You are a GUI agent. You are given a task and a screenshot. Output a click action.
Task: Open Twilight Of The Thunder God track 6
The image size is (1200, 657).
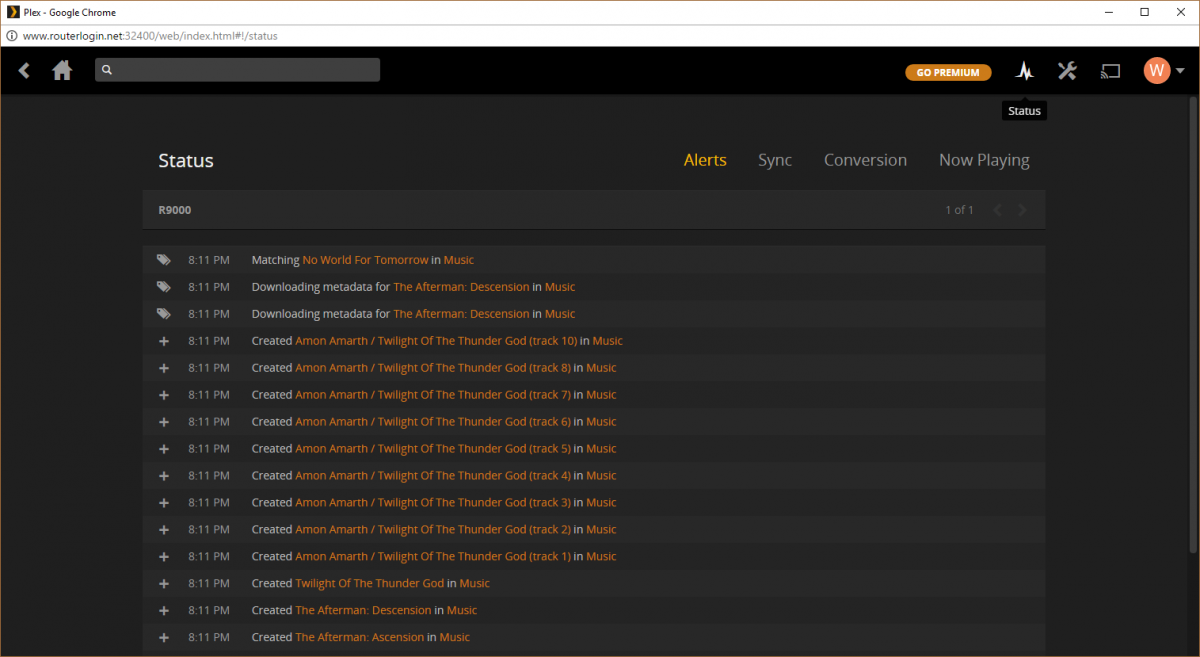tap(433, 422)
